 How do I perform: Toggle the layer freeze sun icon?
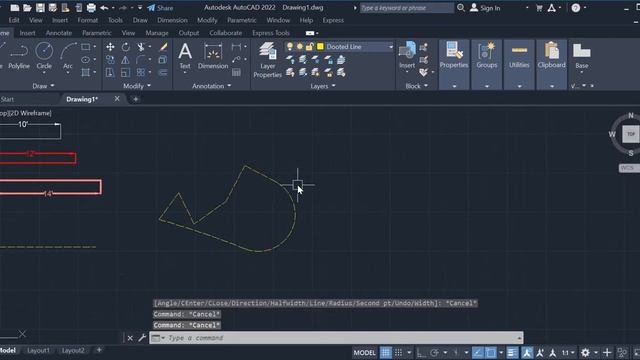[x=300, y=47]
